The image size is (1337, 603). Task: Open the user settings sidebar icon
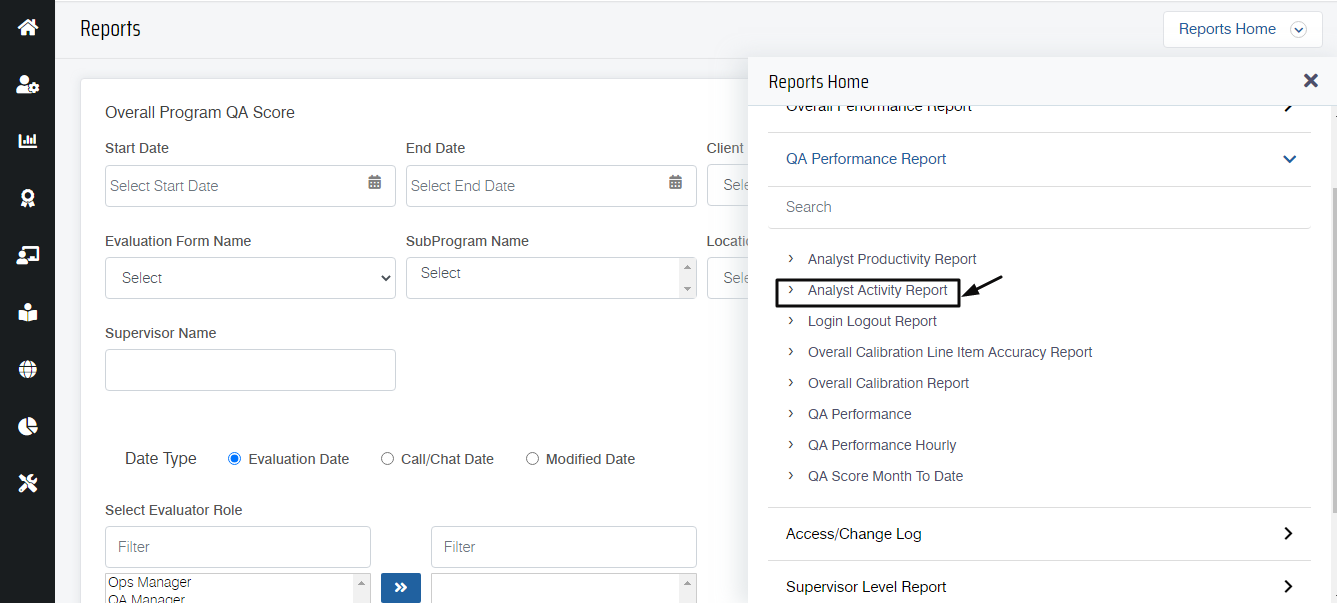[28, 84]
